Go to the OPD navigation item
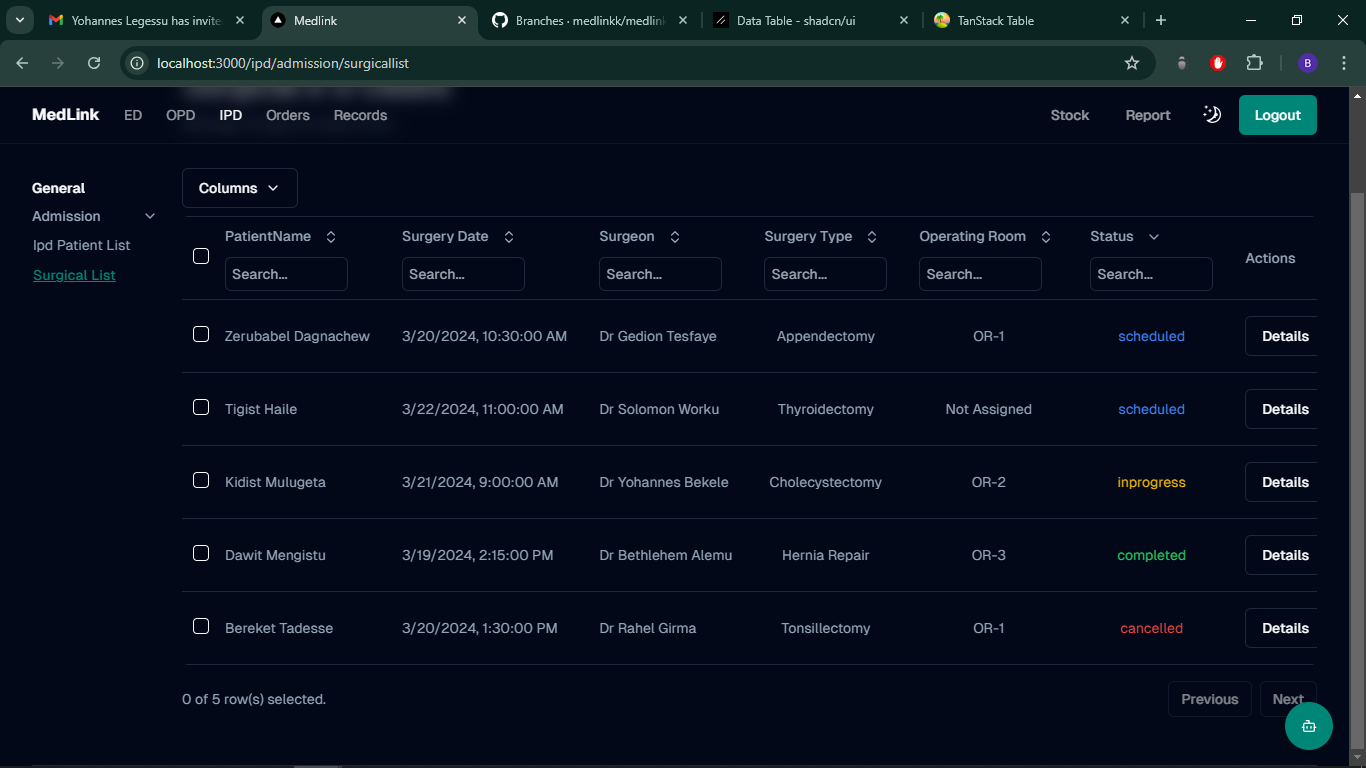 pyautogui.click(x=180, y=115)
